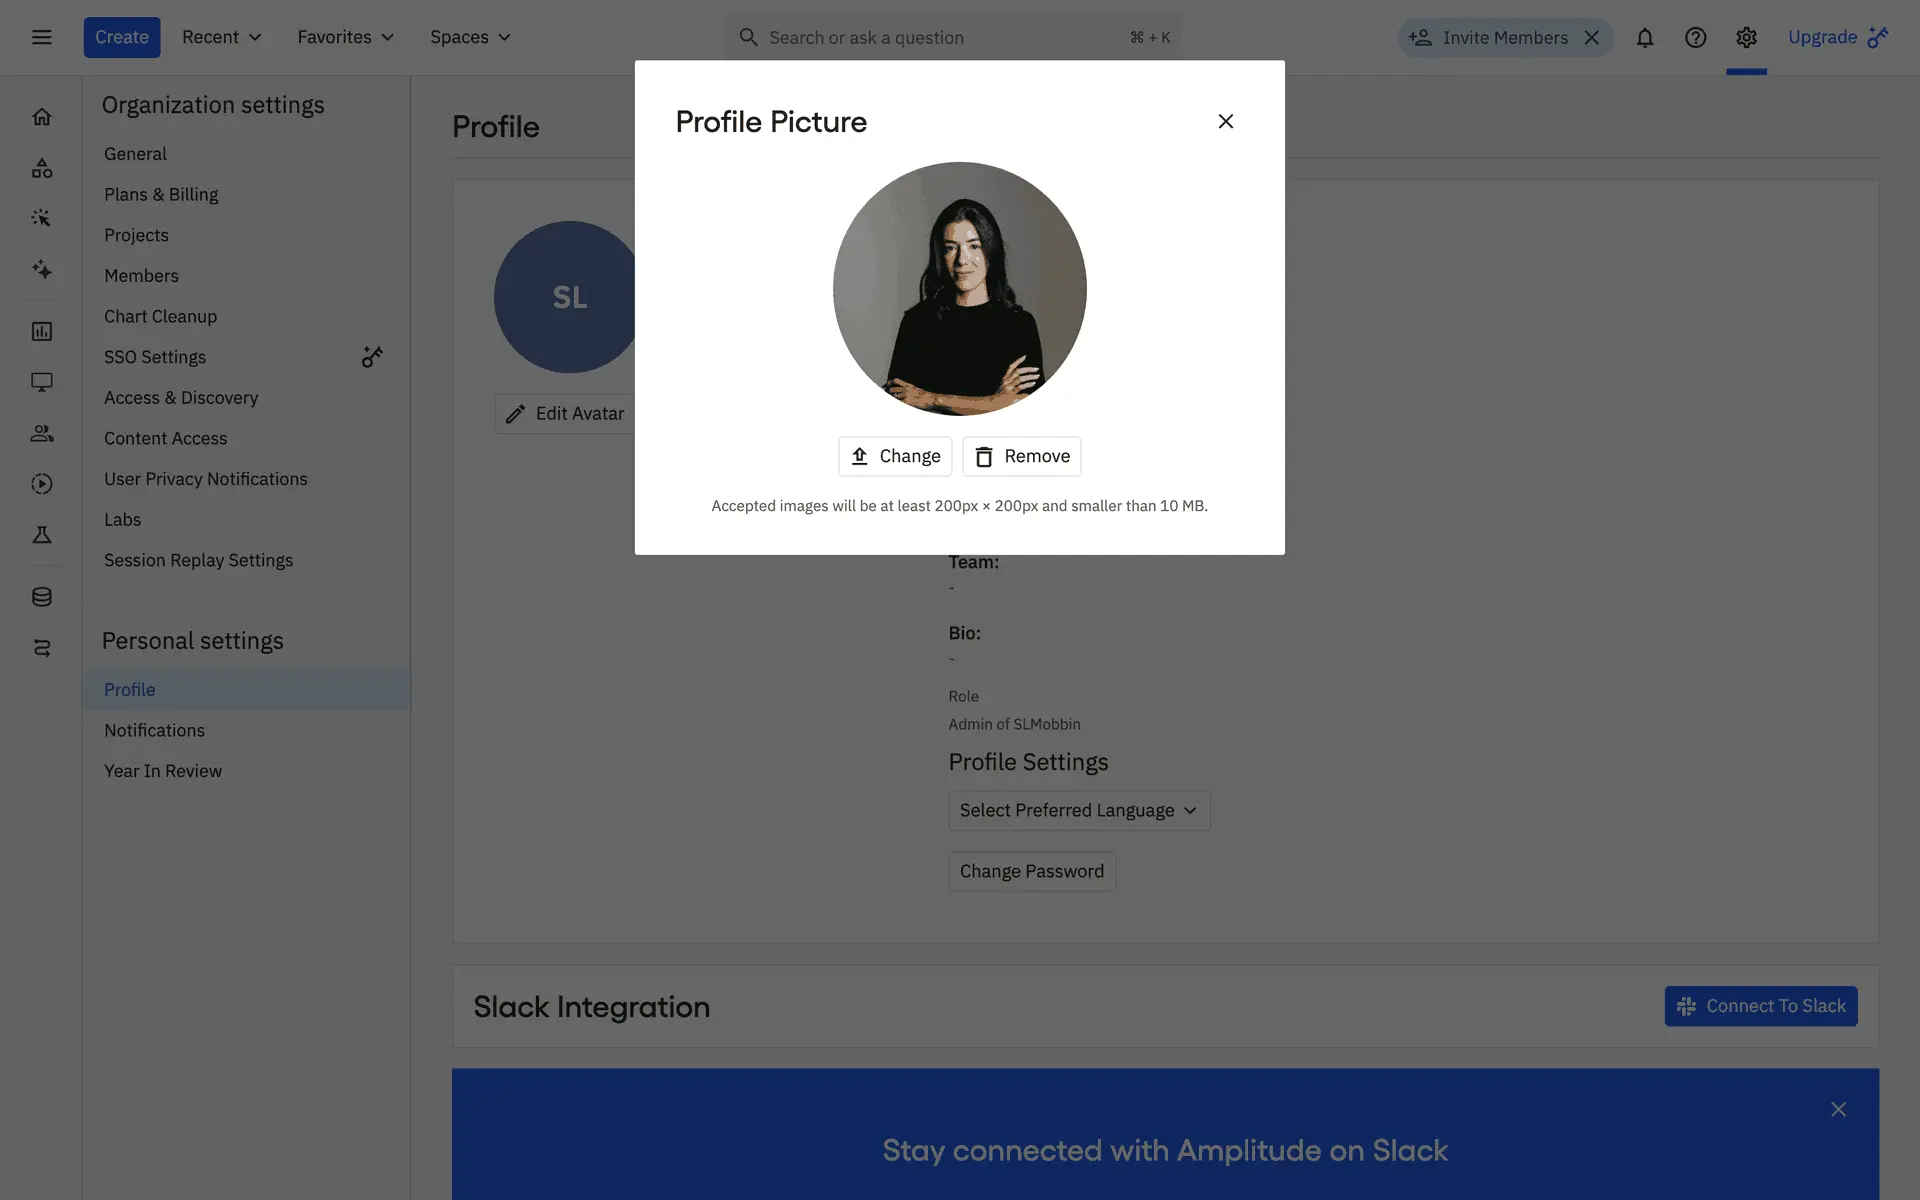Go to Notifications personal settings
This screenshot has height=1200, width=1920.
click(x=154, y=730)
